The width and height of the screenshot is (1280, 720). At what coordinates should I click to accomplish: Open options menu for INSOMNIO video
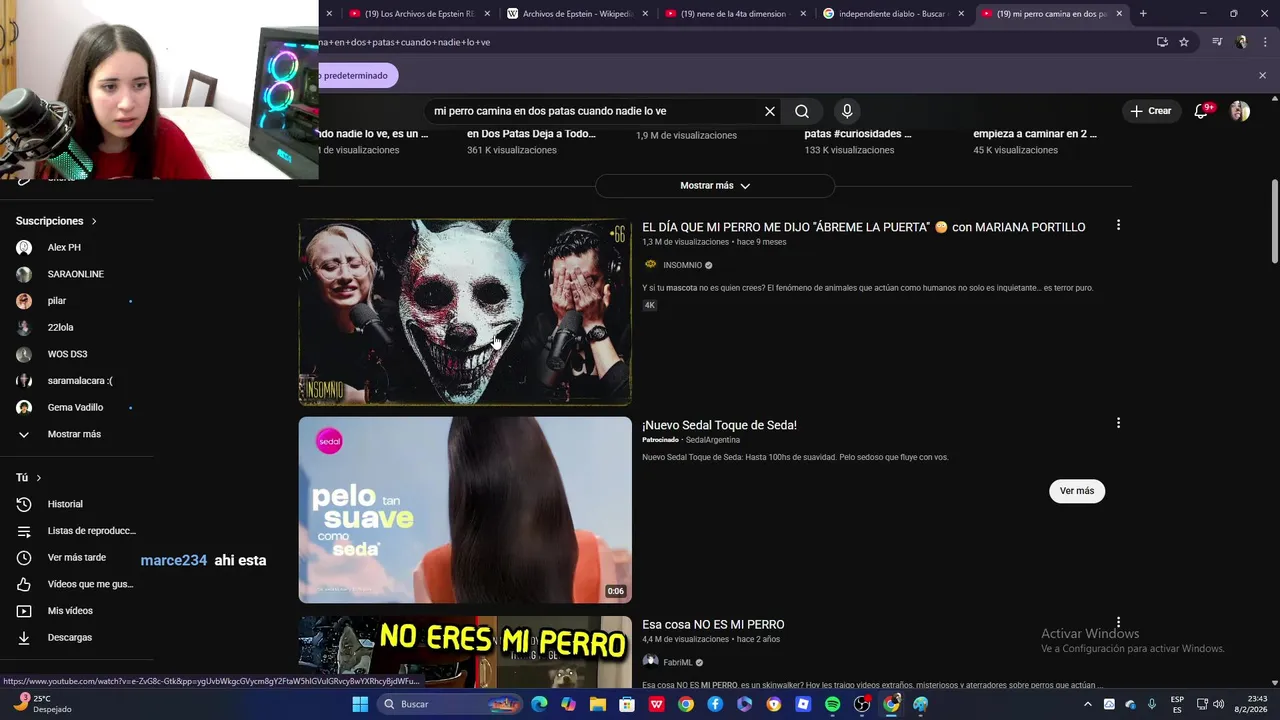click(x=1118, y=226)
